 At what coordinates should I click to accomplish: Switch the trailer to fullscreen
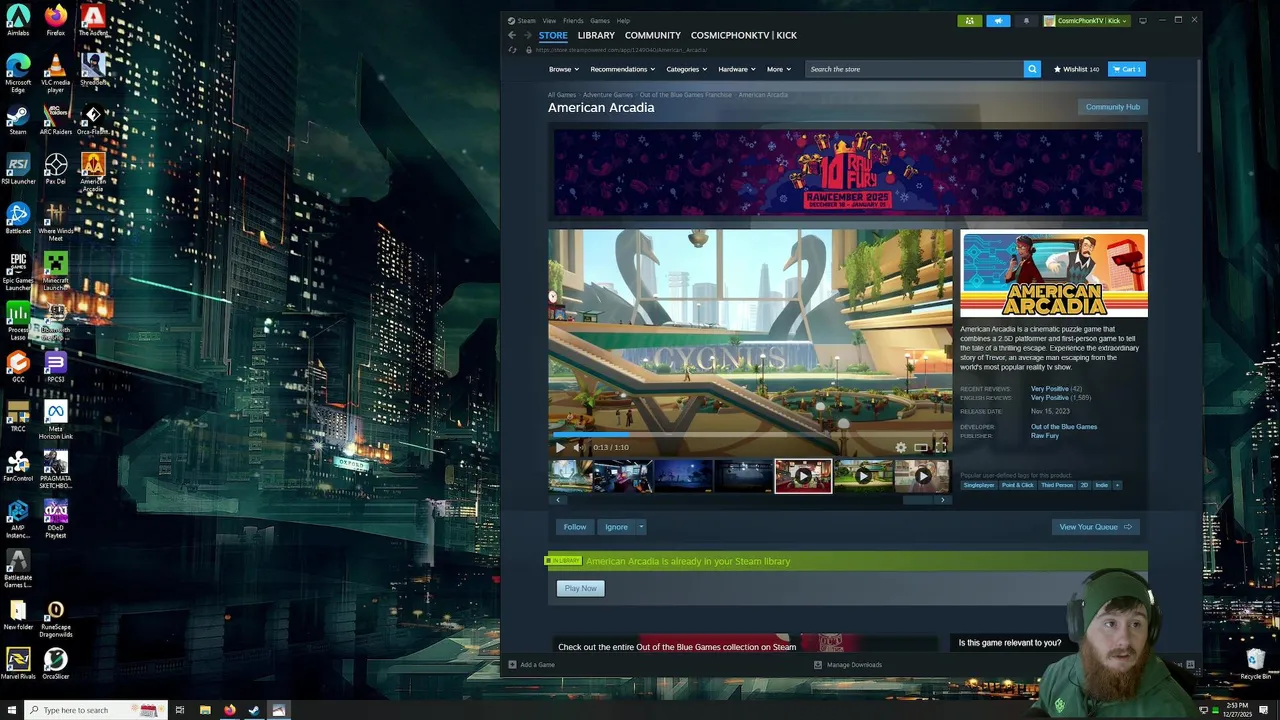tap(940, 447)
